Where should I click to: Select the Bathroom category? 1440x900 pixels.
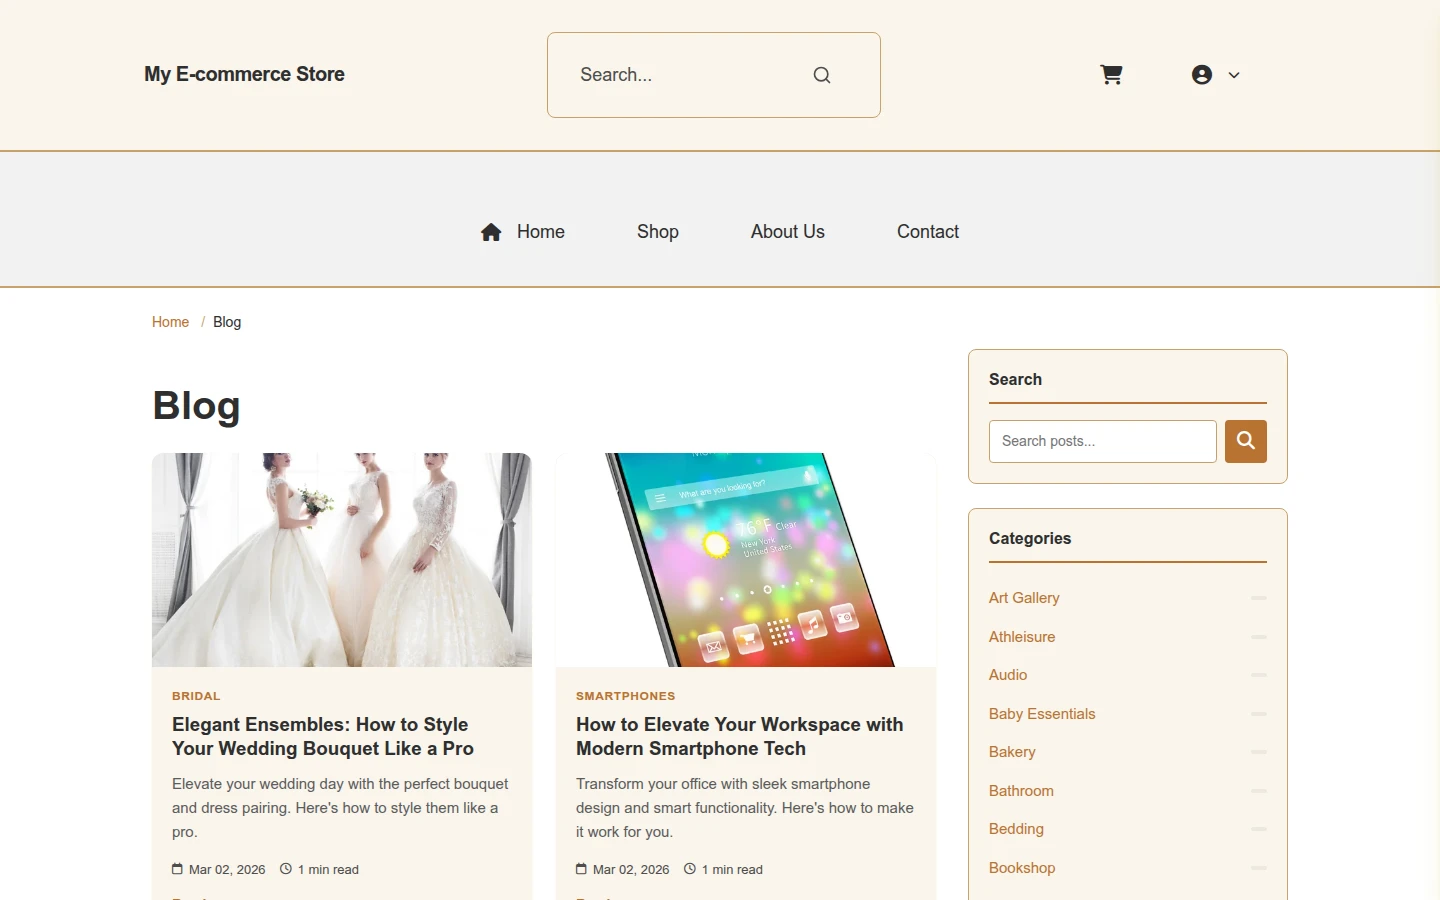click(1021, 791)
